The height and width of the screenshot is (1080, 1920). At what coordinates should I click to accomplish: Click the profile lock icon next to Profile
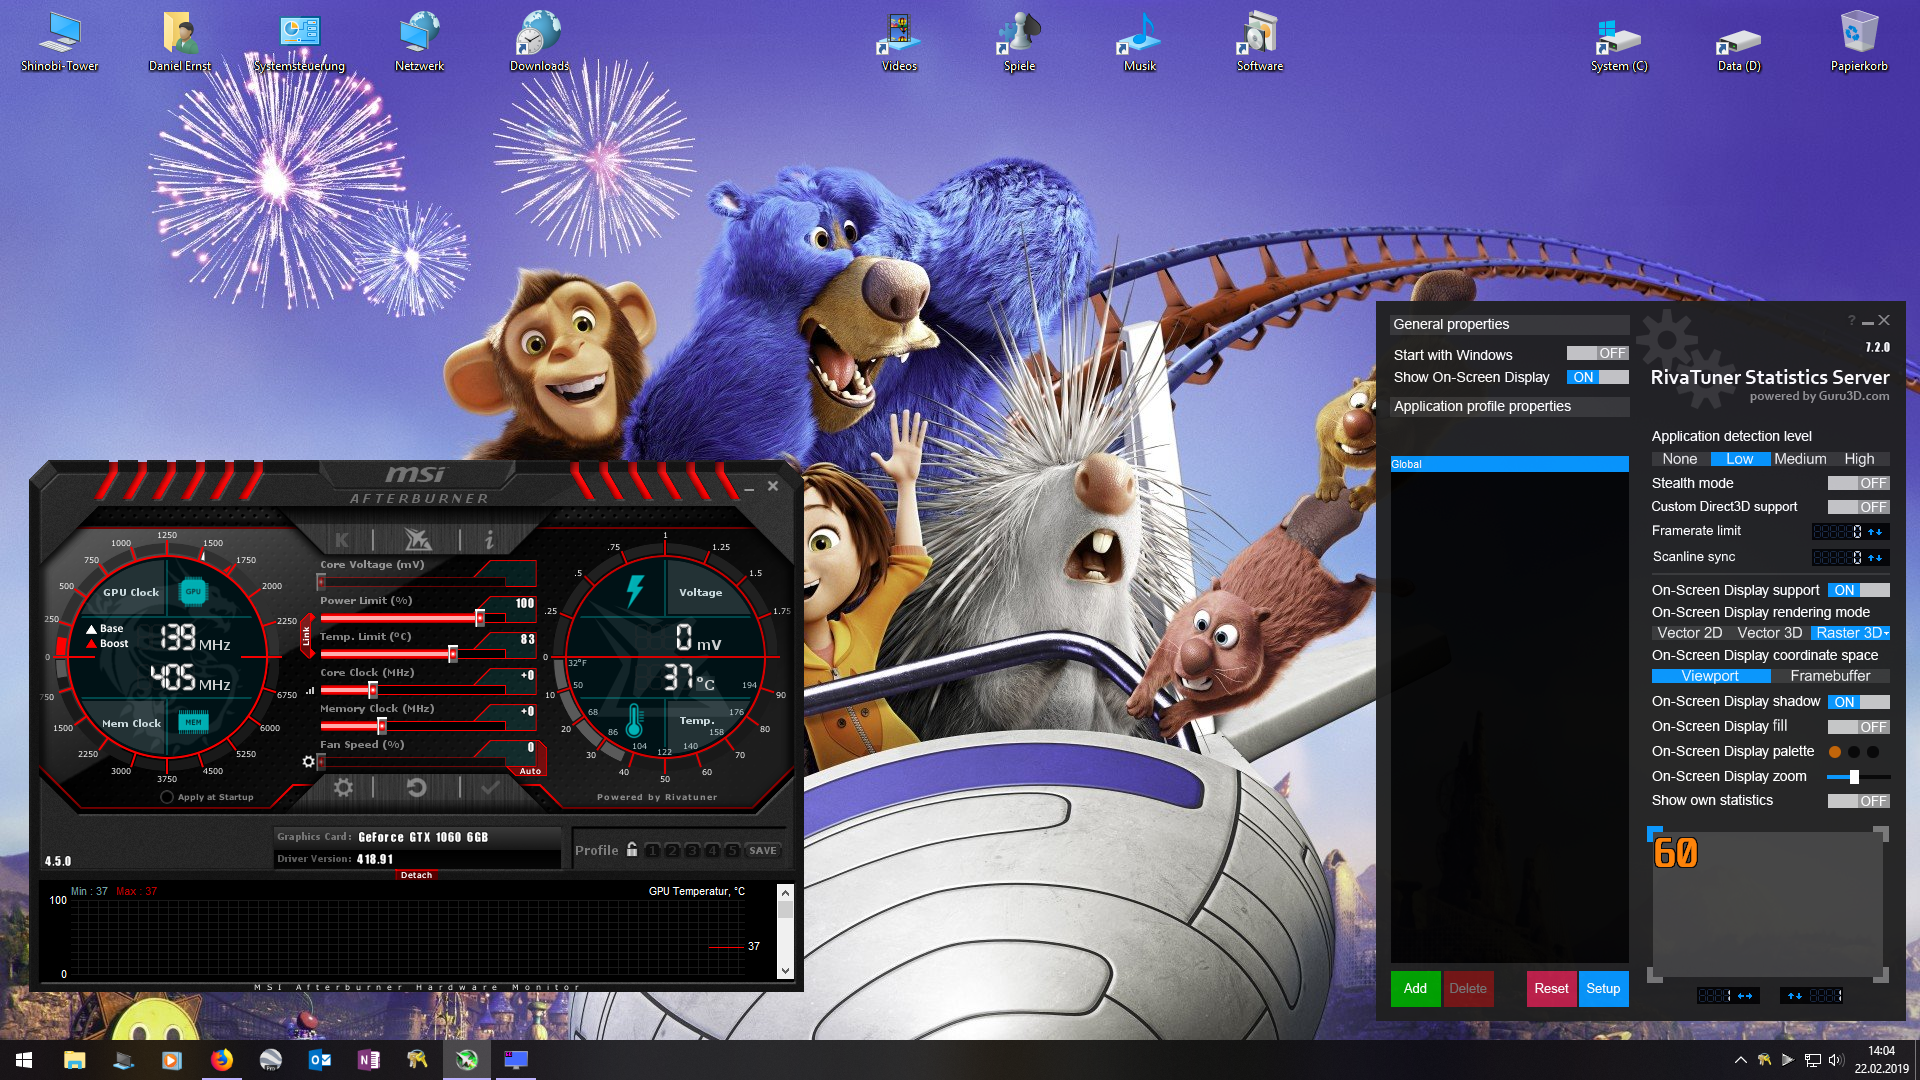[629, 849]
